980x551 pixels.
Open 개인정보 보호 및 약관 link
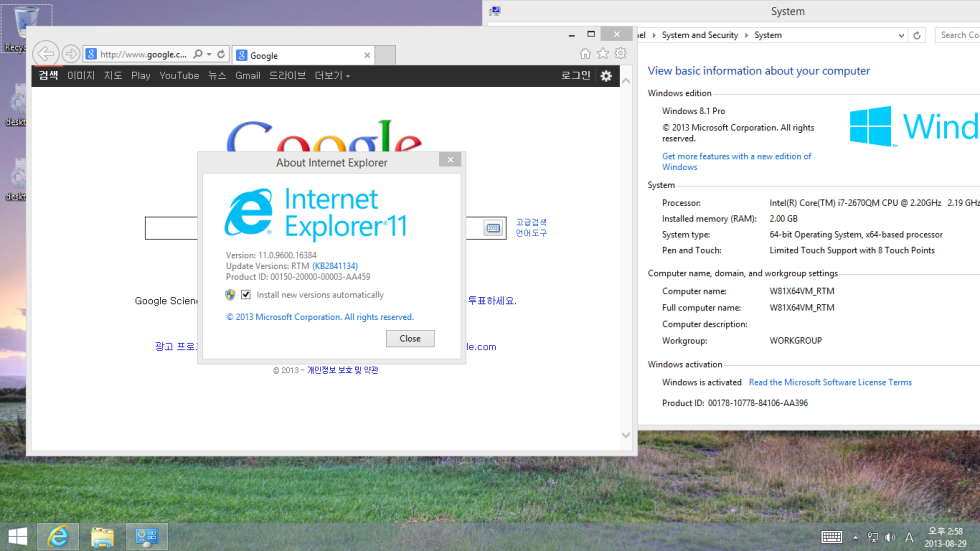click(x=342, y=370)
